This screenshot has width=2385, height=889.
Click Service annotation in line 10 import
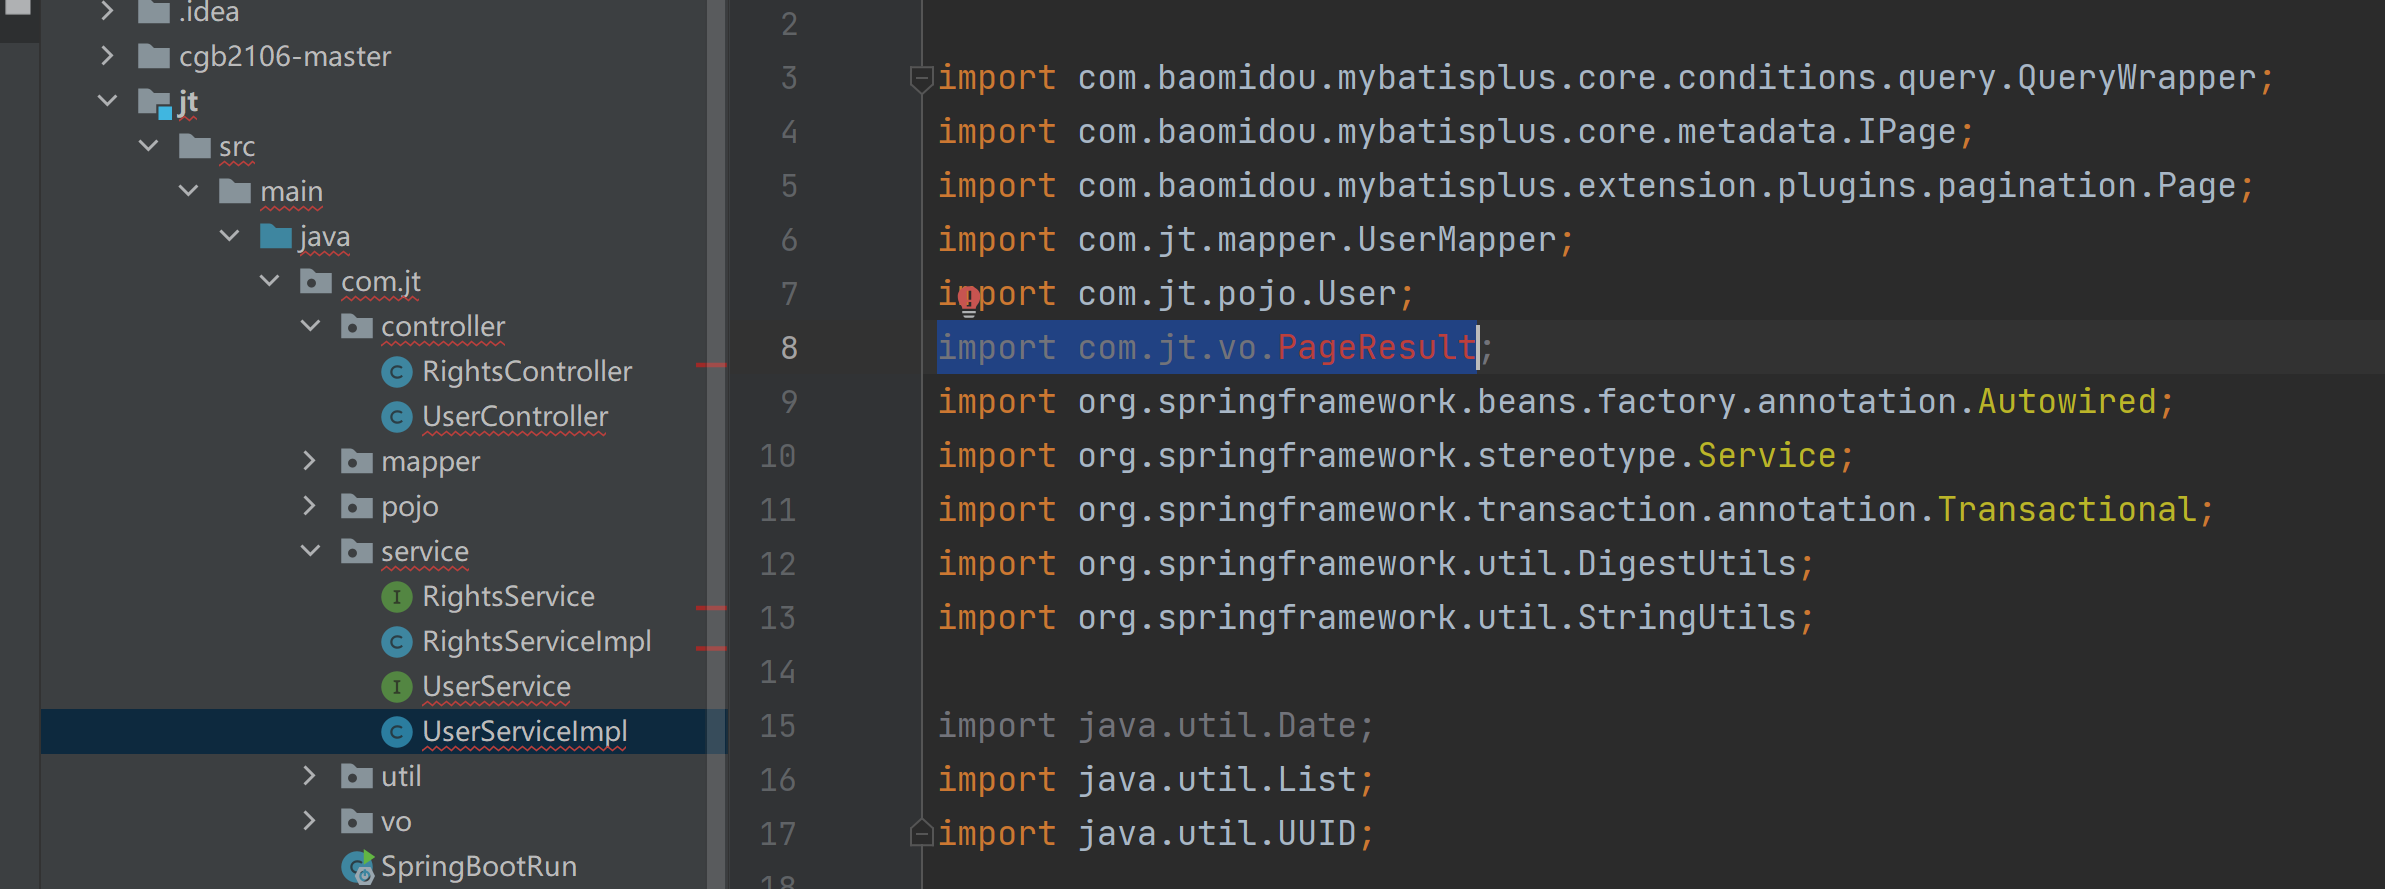[1767, 456]
